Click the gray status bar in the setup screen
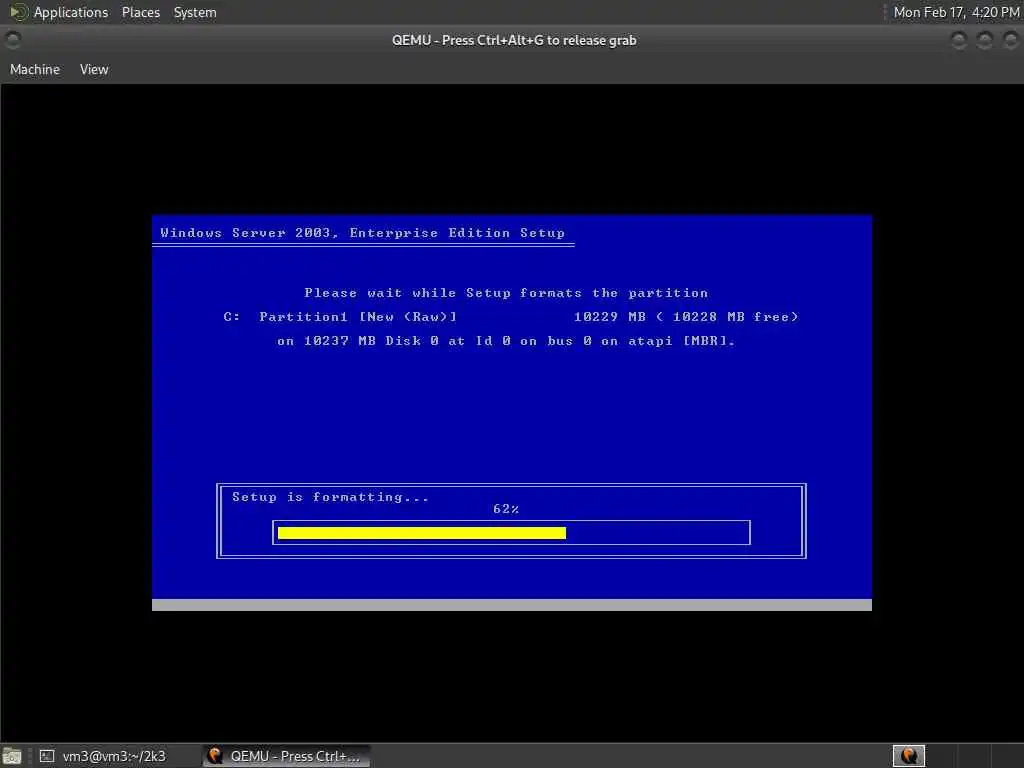The height and width of the screenshot is (768, 1024). pos(511,605)
